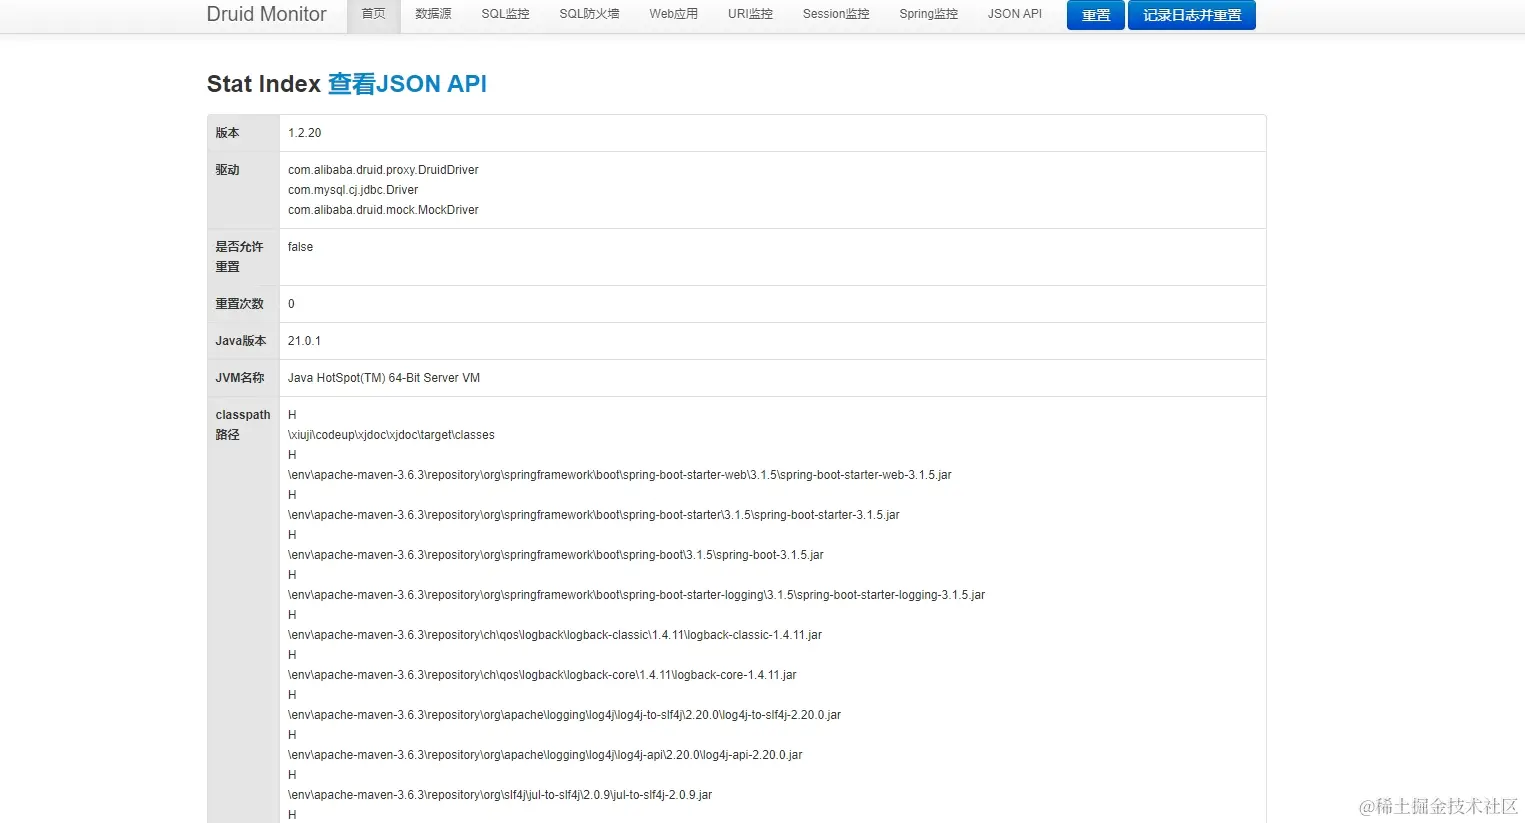Select the 首页 home tab
The image size is (1525, 823).
click(x=373, y=14)
